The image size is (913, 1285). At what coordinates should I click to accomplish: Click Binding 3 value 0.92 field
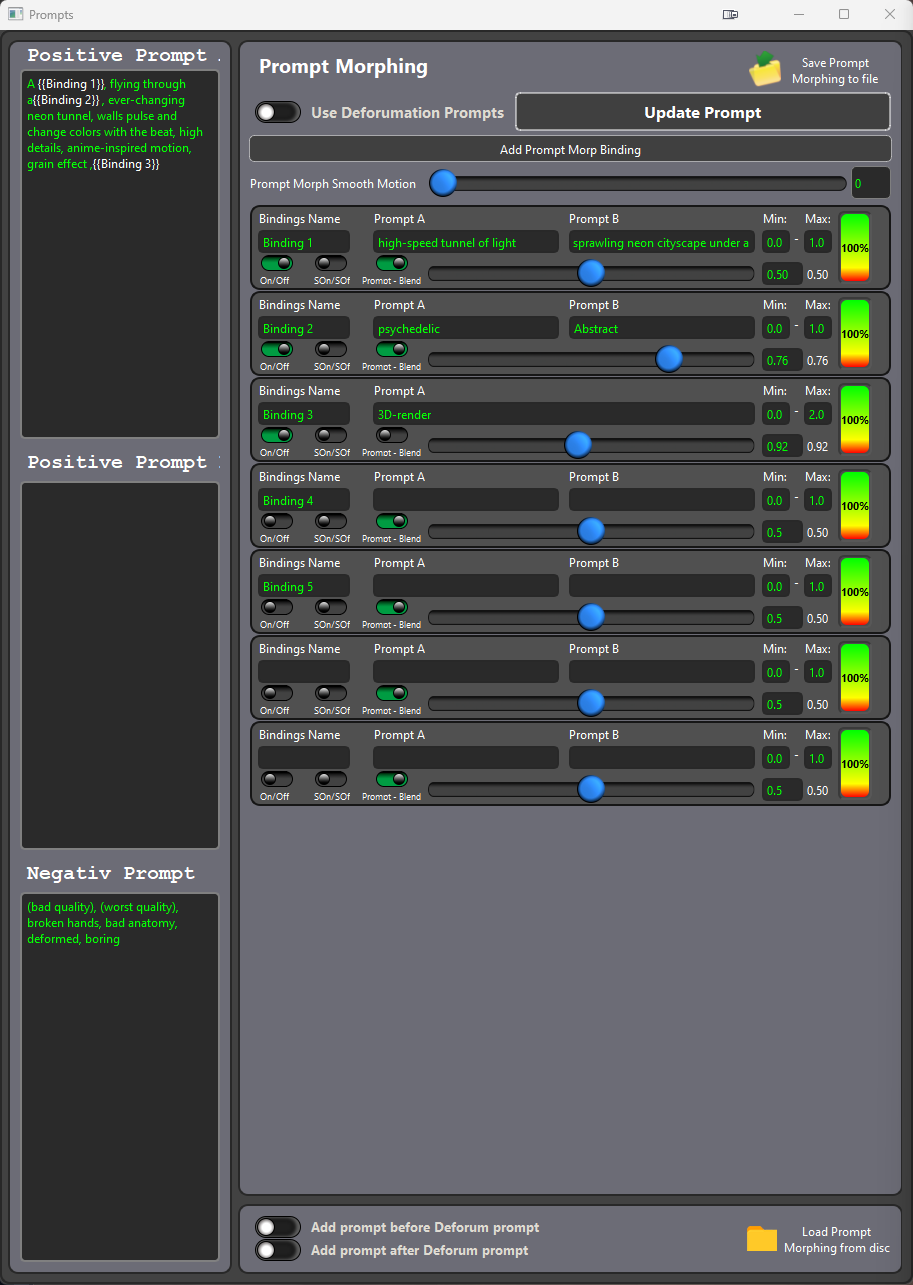[782, 446]
